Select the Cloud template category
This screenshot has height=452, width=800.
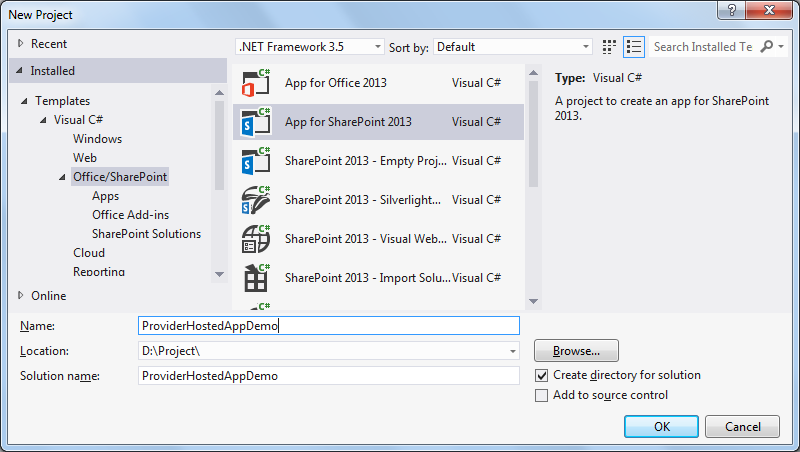tap(89, 253)
